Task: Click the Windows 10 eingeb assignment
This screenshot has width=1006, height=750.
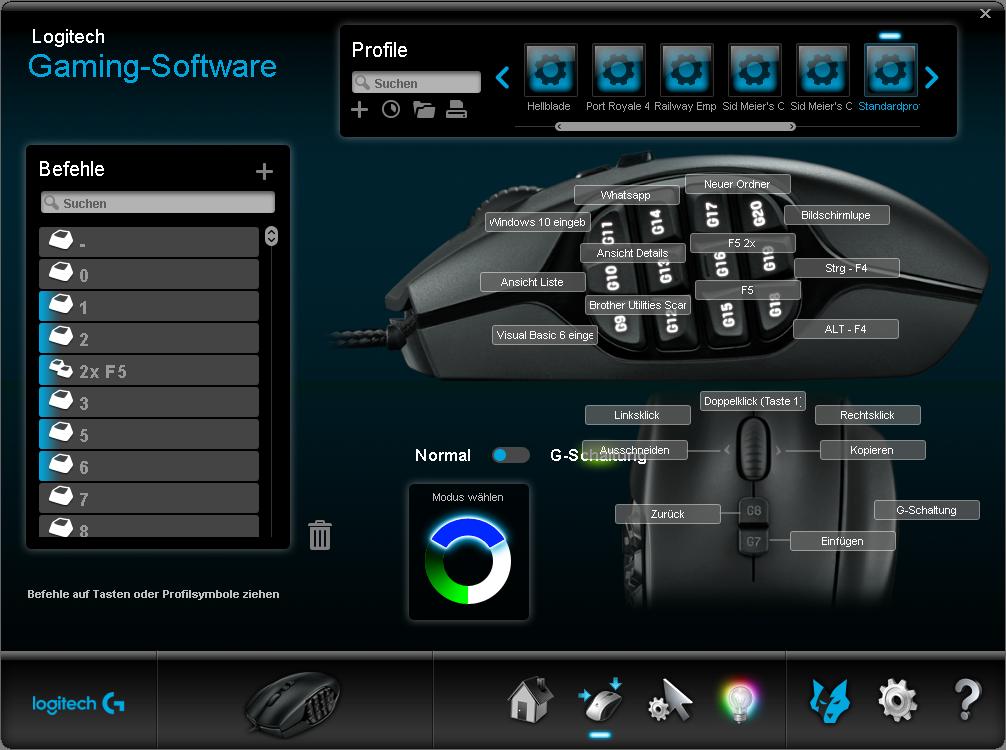Action: [538, 222]
